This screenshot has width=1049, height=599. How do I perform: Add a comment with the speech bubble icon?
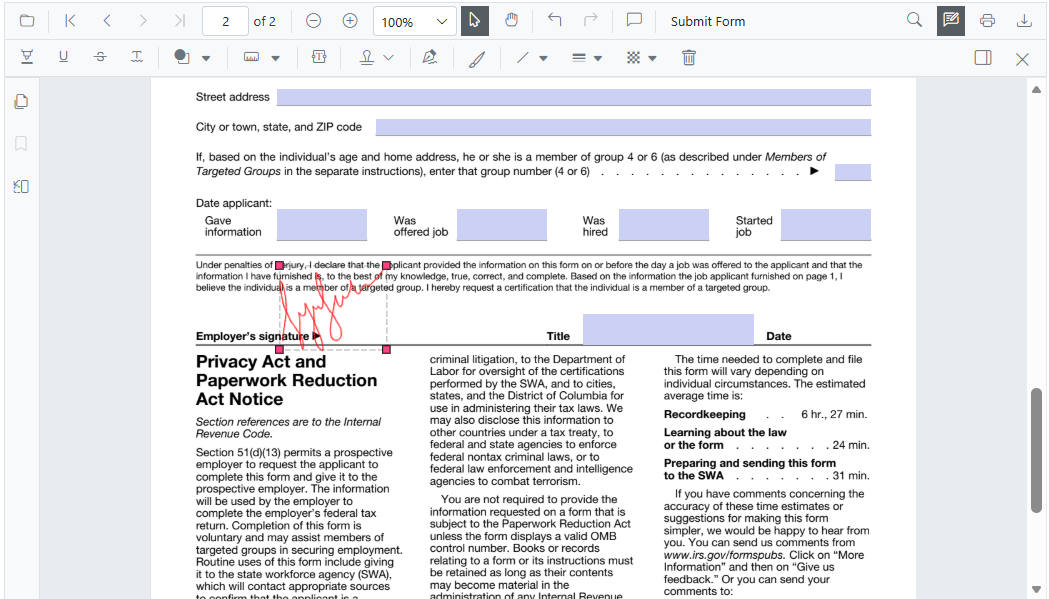click(634, 21)
